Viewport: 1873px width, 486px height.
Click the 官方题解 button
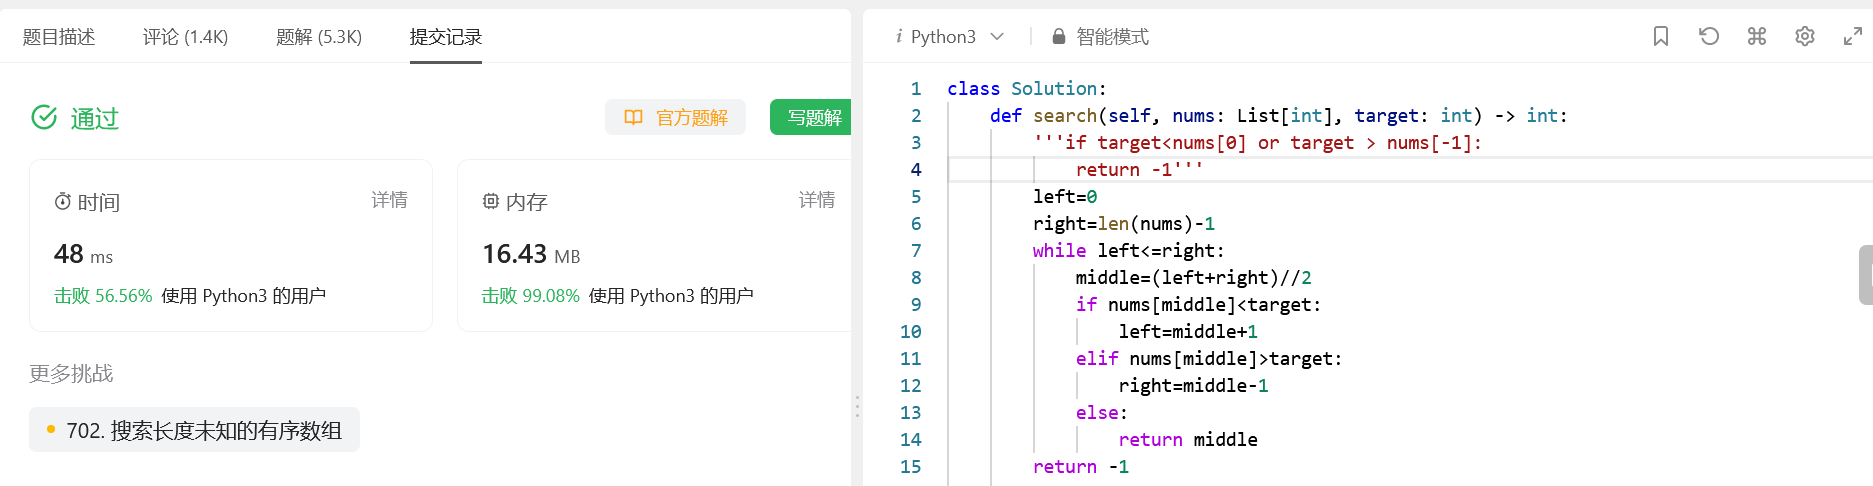[x=675, y=118]
